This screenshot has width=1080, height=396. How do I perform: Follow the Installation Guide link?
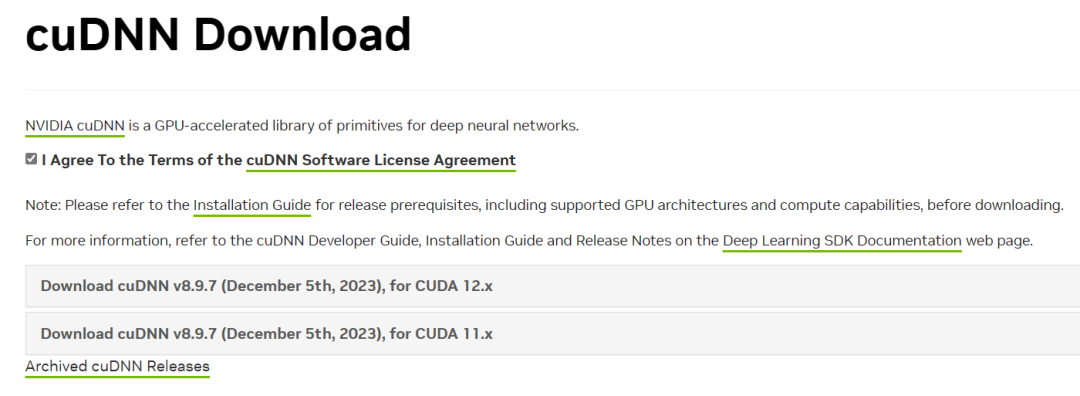[x=252, y=205]
